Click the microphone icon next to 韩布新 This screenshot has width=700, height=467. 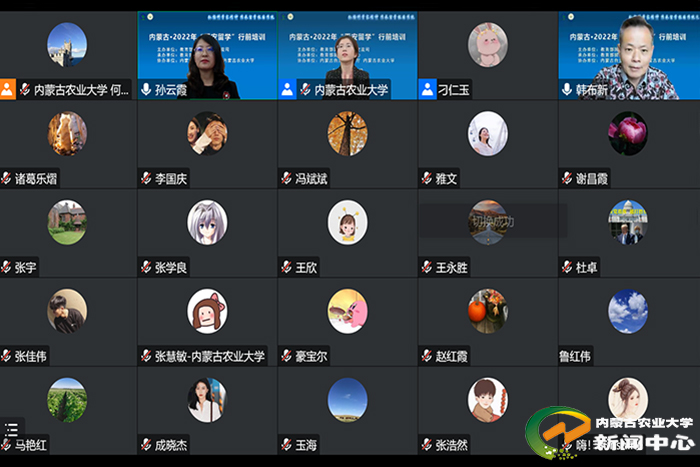point(567,89)
